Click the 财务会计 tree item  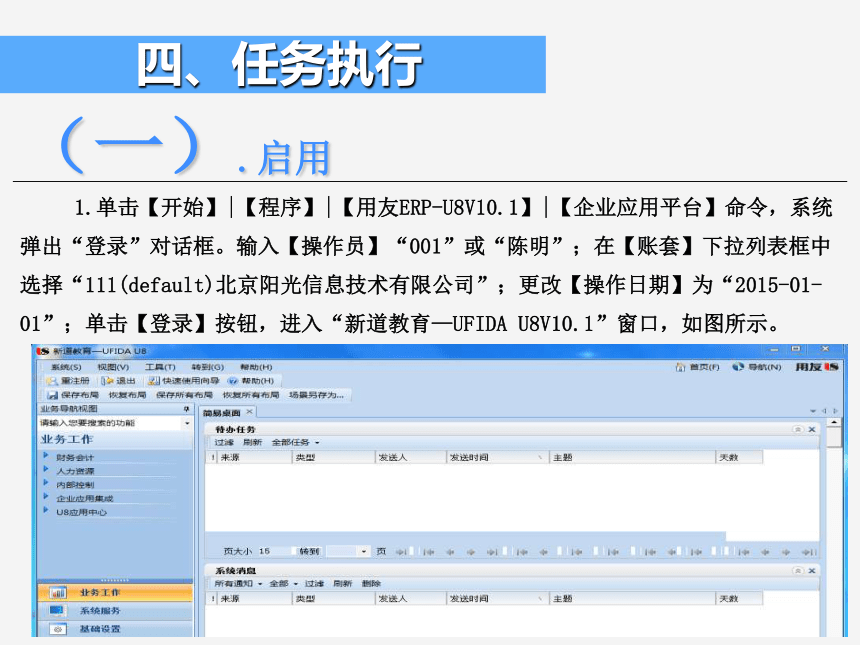pos(75,457)
